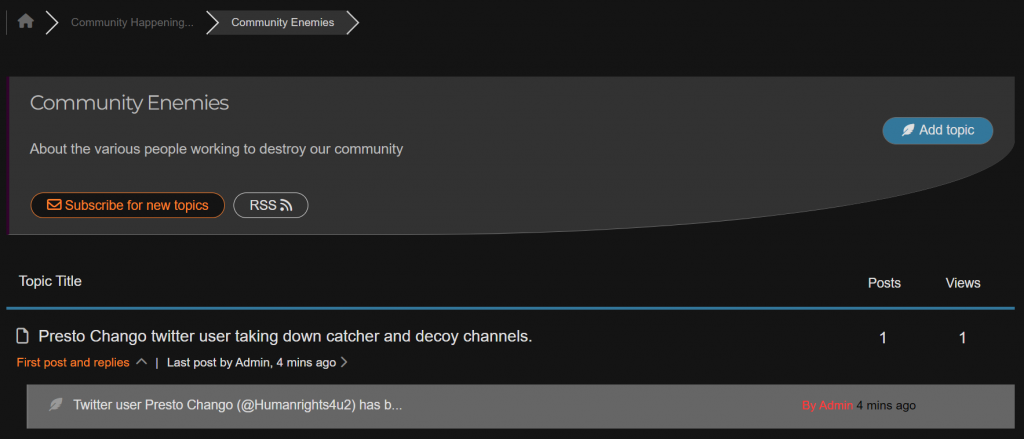Go to forum home via house icon
This screenshot has height=439, width=1024.
coord(25,22)
